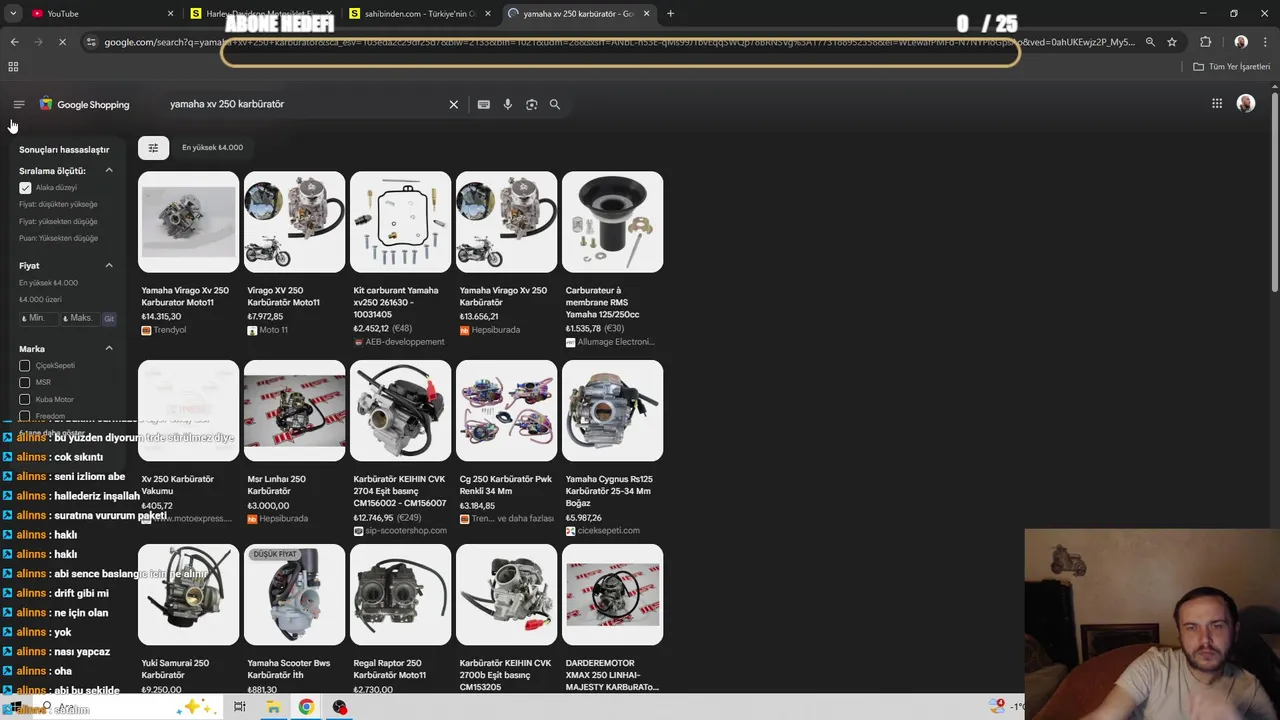Check the MSR brand checkbox
This screenshot has height=720, width=1280.
coord(25,383)
